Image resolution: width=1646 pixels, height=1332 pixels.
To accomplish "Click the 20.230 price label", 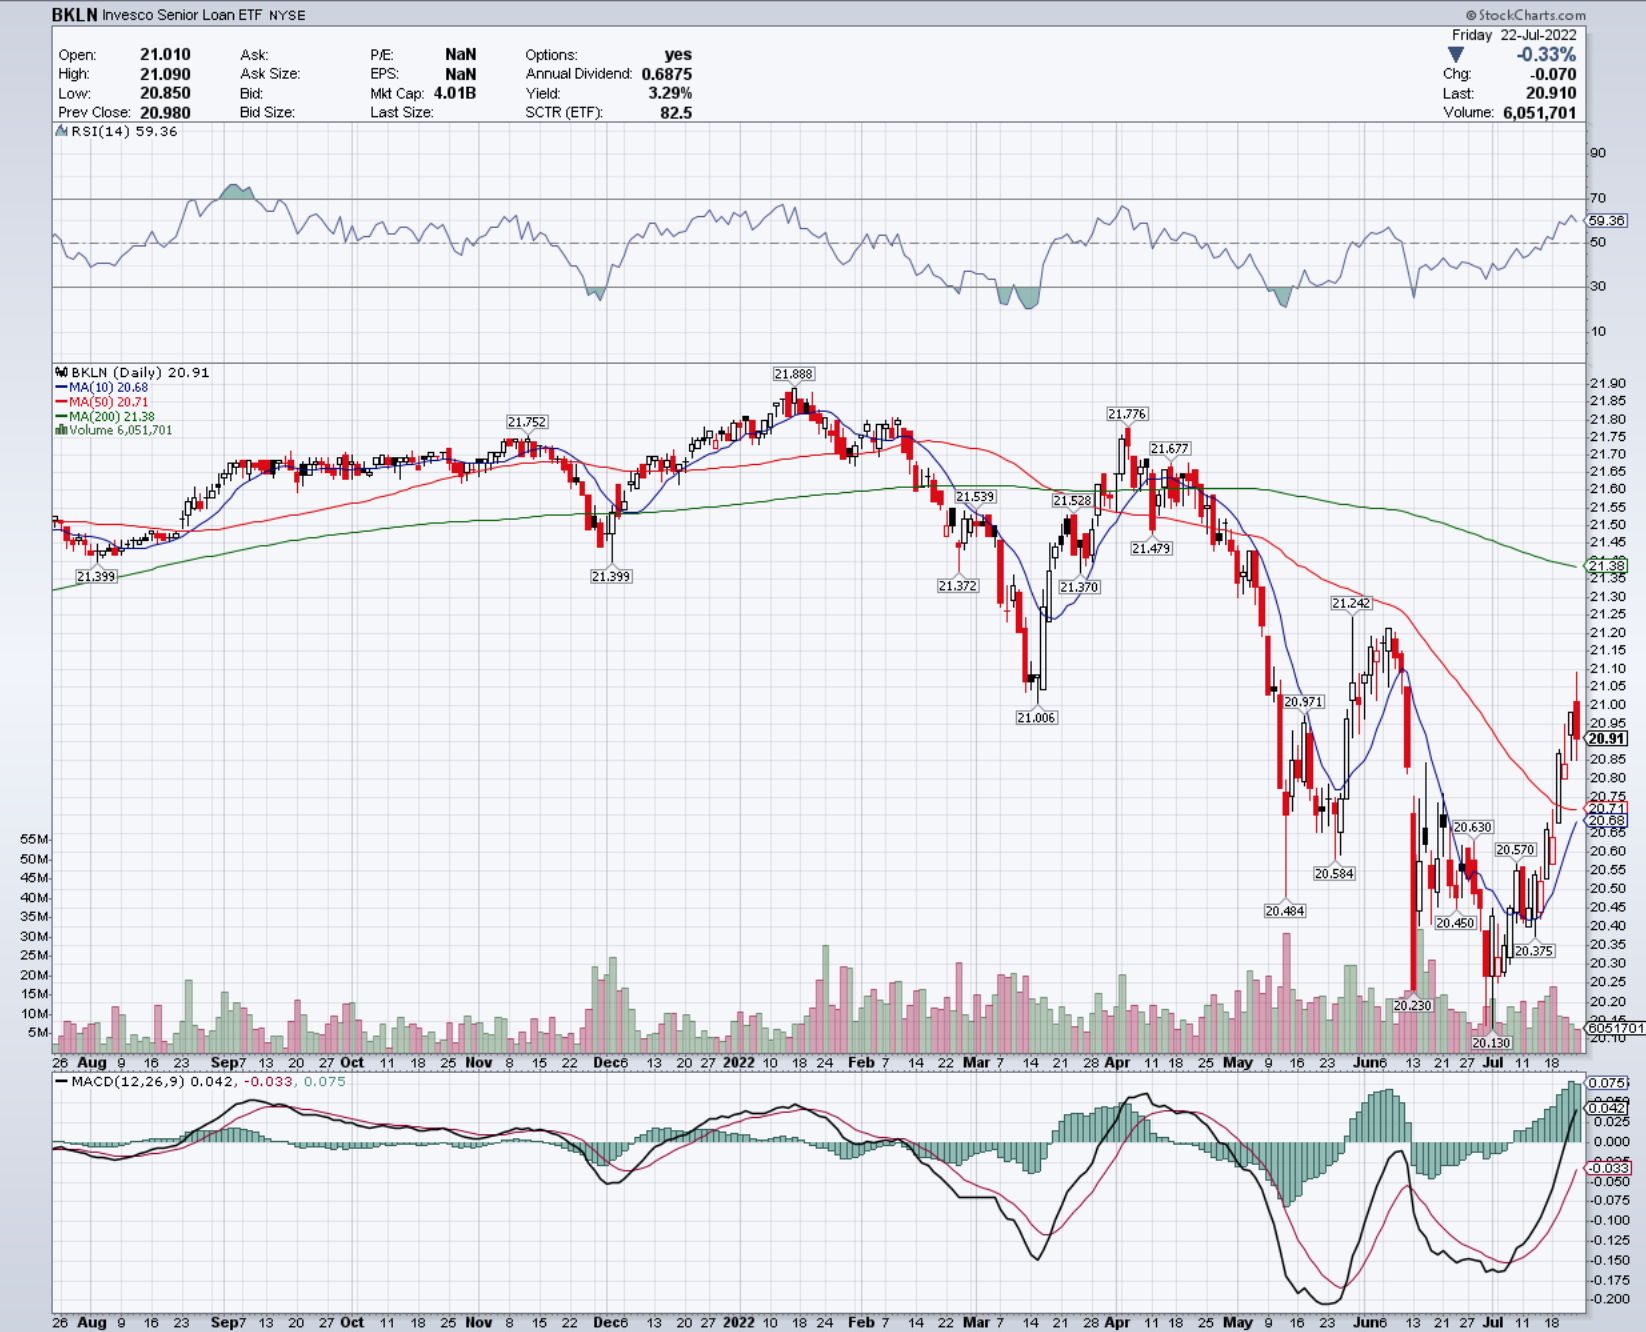I will (x=1412, y=1005).
